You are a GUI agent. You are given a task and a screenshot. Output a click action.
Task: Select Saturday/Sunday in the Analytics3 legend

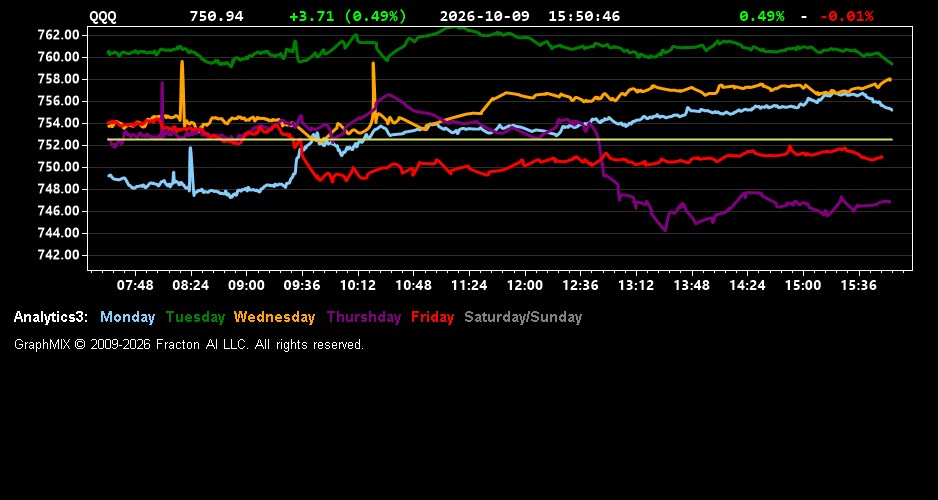click(x=523, y=318)
